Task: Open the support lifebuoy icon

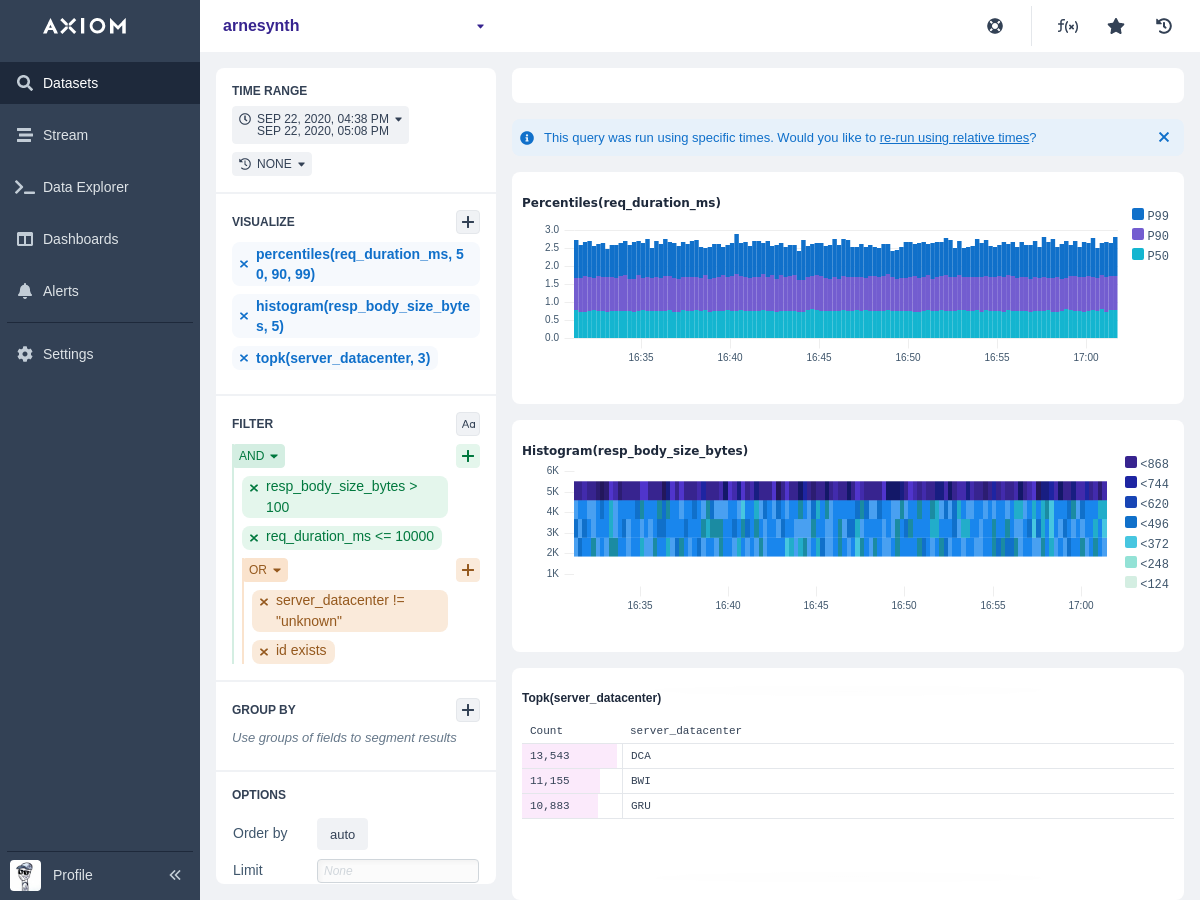Action: click(995, 26)
